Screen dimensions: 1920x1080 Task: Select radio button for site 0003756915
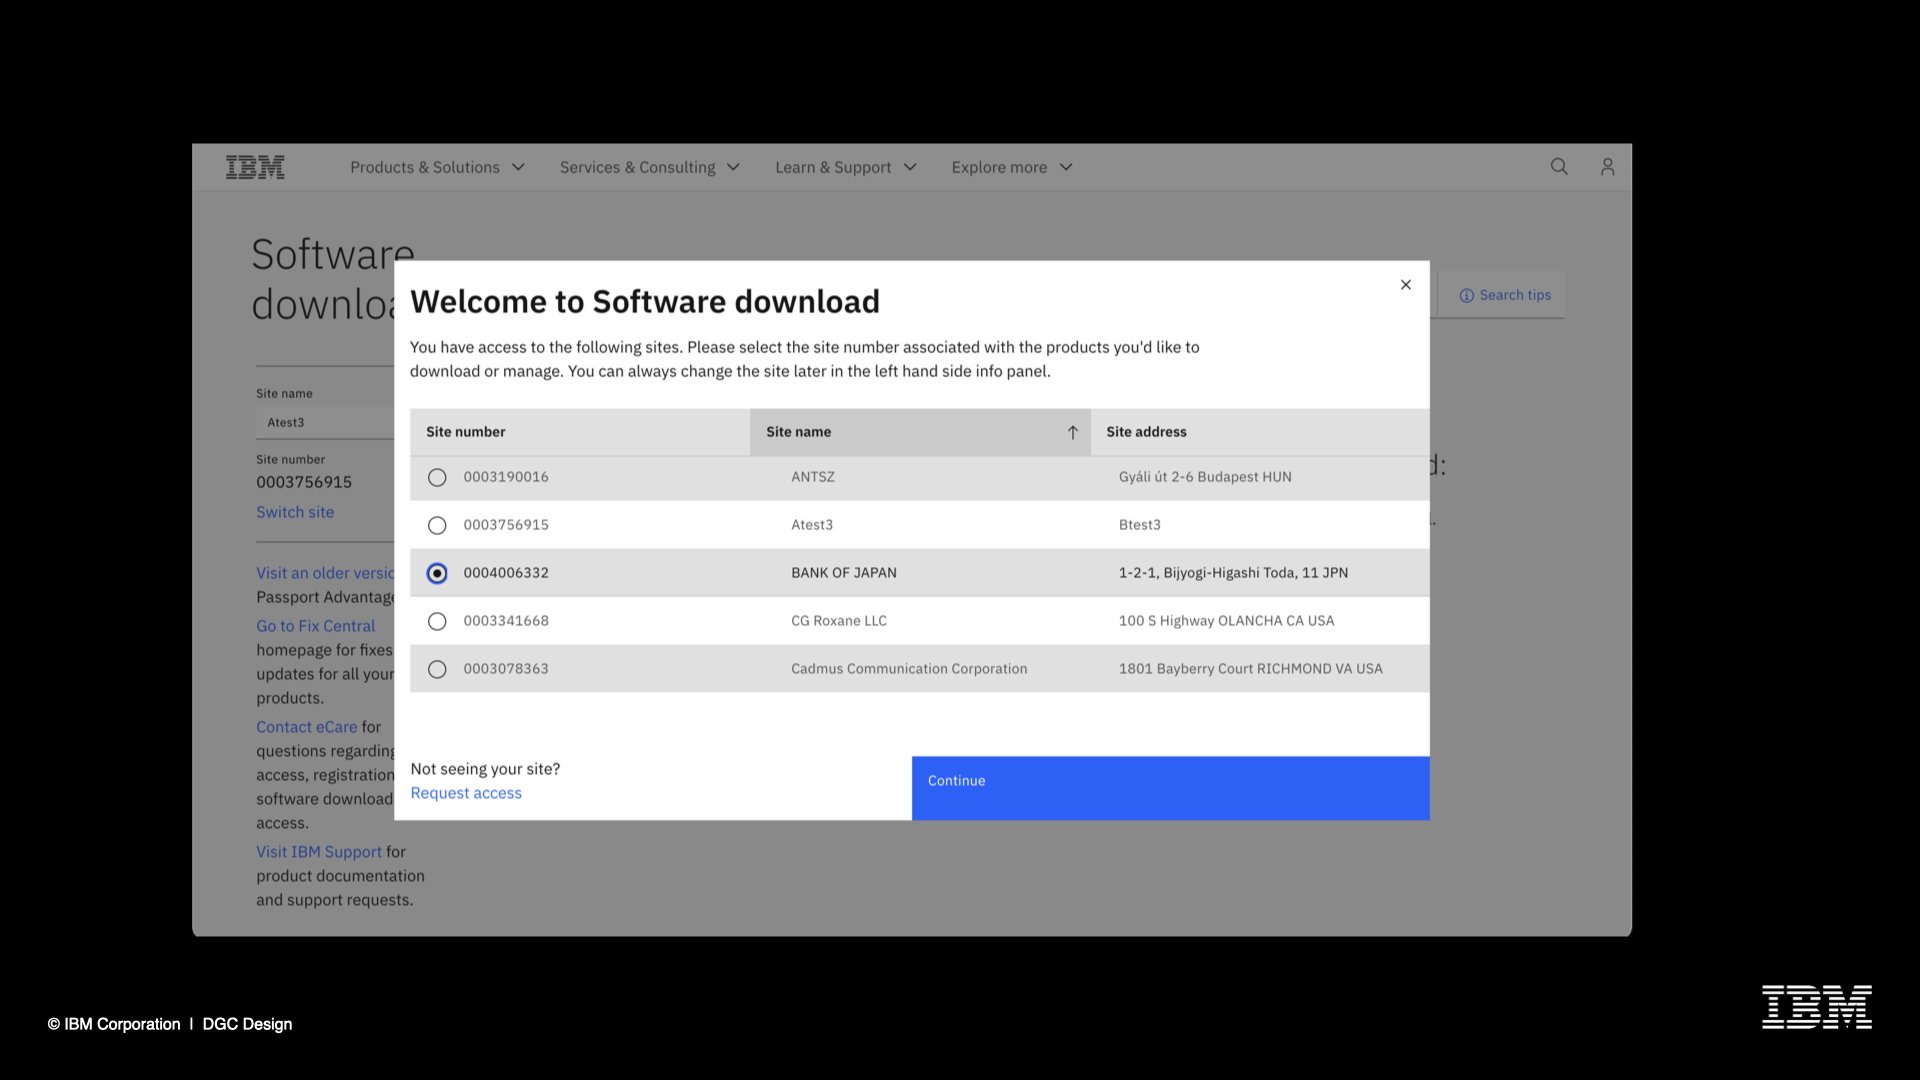[x=437, y=525]
